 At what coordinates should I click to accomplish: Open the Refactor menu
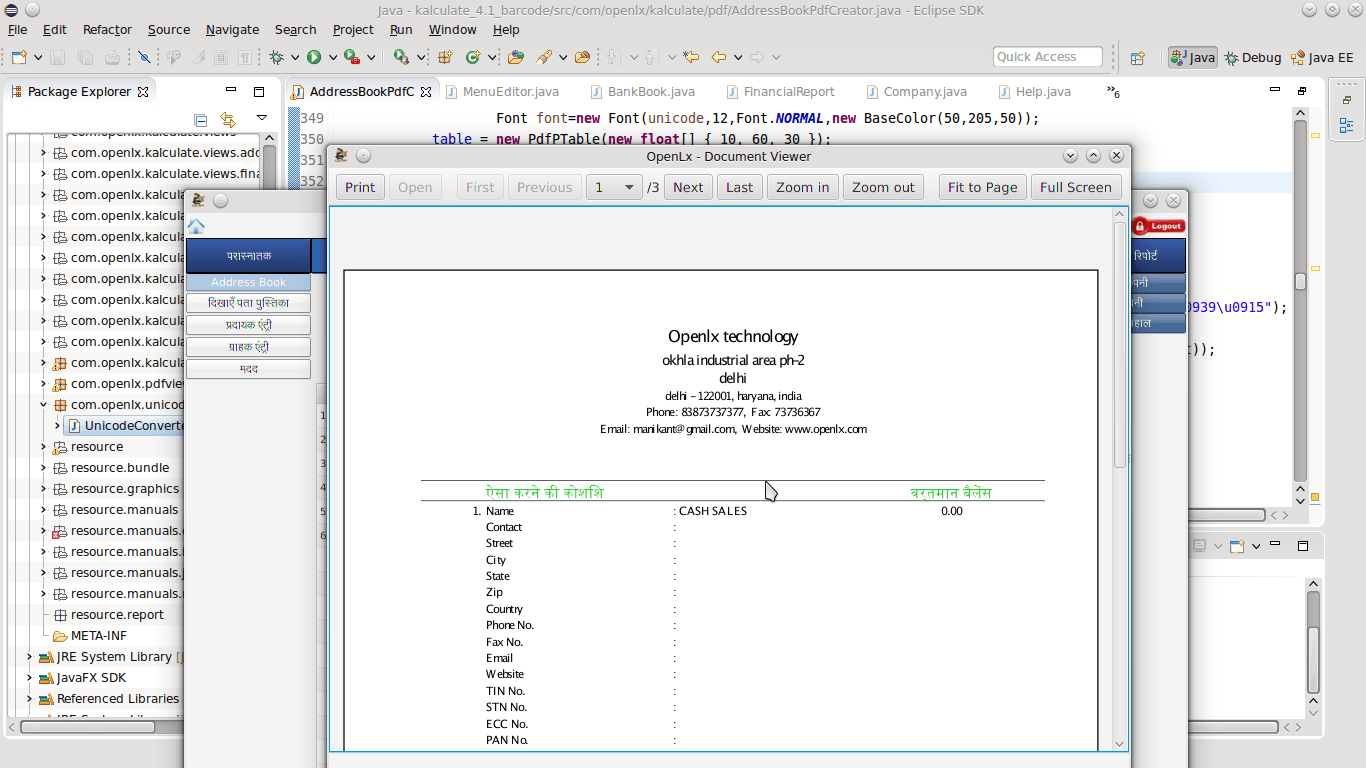pos(107,30)
